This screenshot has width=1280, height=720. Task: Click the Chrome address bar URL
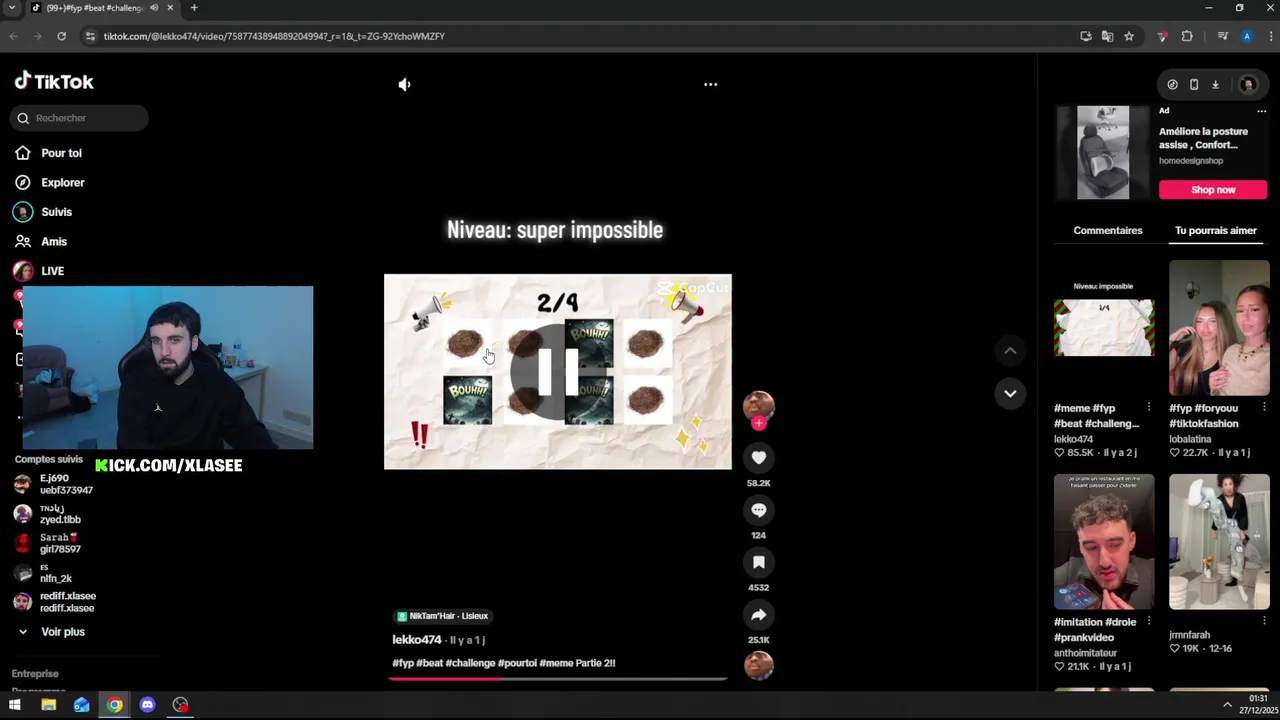pos(274,36)
